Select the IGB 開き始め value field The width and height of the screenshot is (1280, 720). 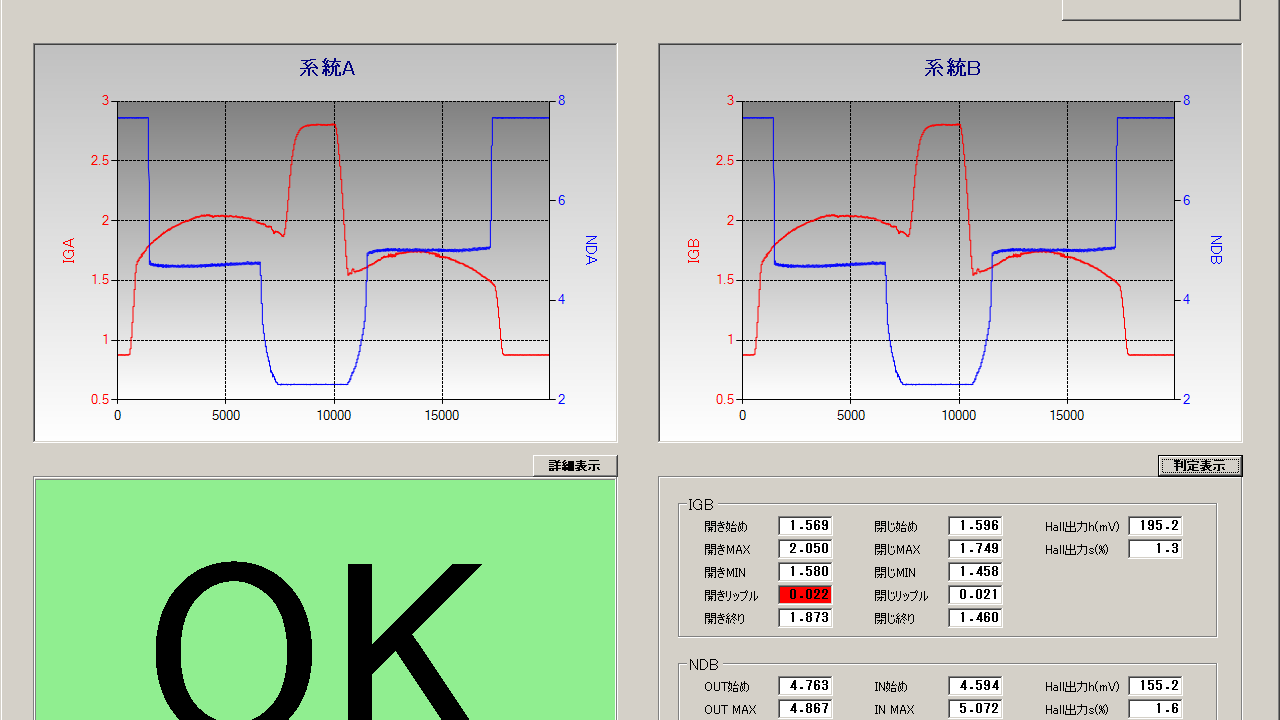(x=805, y=526)
